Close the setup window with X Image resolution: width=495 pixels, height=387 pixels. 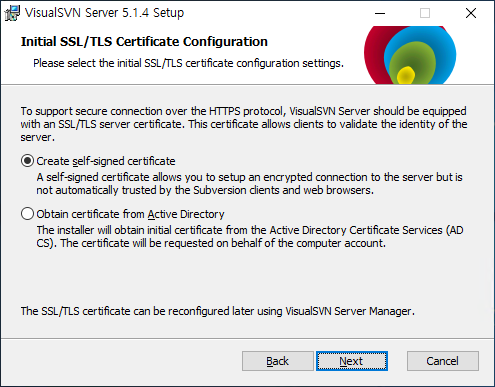click(471, 13)
